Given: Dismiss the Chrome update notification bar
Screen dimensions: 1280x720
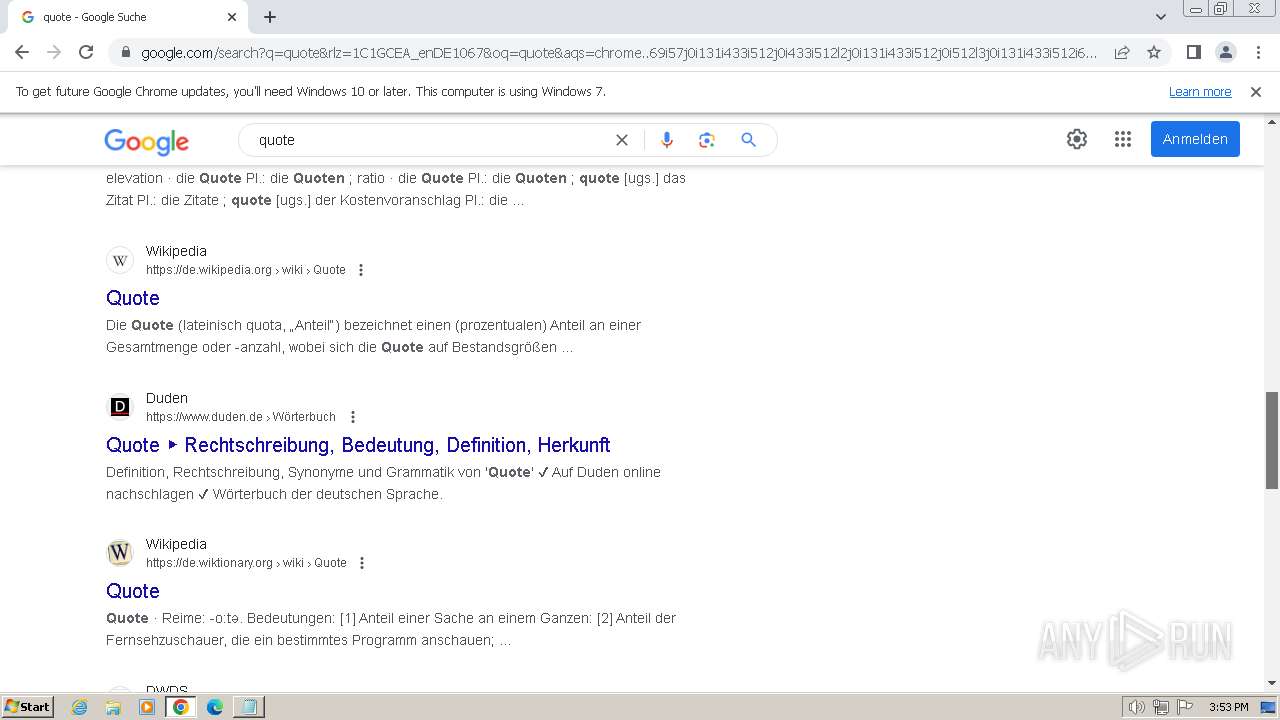Looking at the screenshot, I should coord(1256,91).
